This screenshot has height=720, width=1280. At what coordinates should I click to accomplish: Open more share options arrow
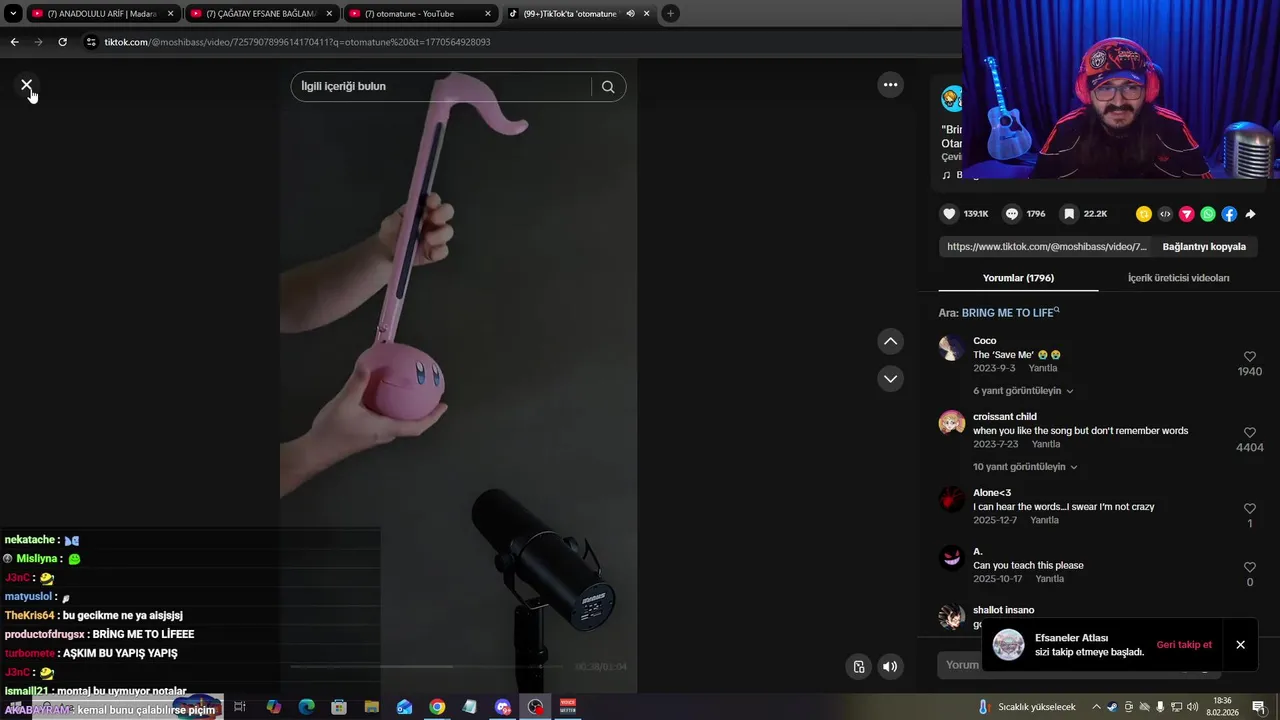point(1250,214)
